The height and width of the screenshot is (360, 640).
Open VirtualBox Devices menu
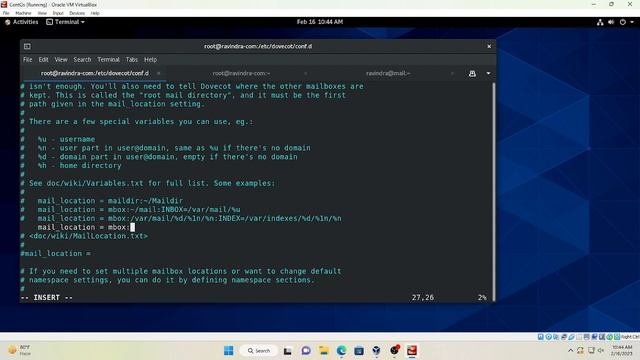[x=77, y=13]
